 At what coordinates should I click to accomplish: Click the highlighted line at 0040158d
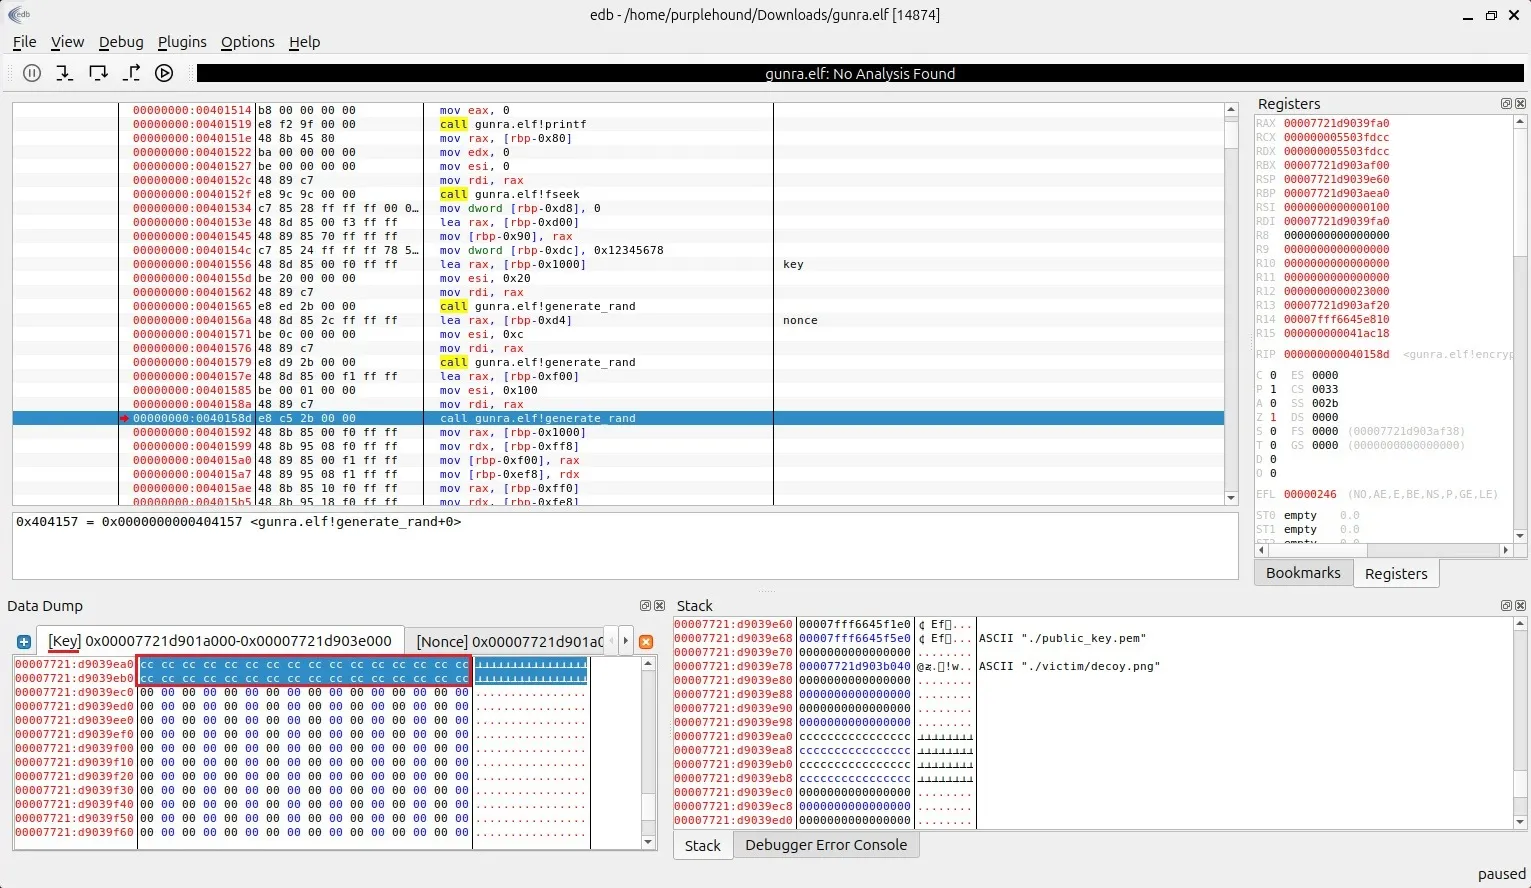pyautogui.click(x=618, y=418)
